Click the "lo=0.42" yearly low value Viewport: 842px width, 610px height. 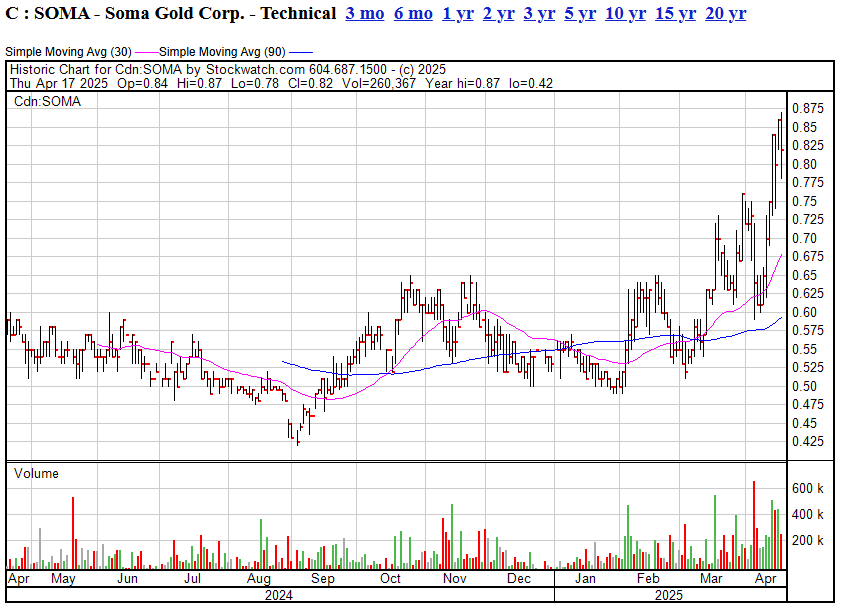[531, 83]
